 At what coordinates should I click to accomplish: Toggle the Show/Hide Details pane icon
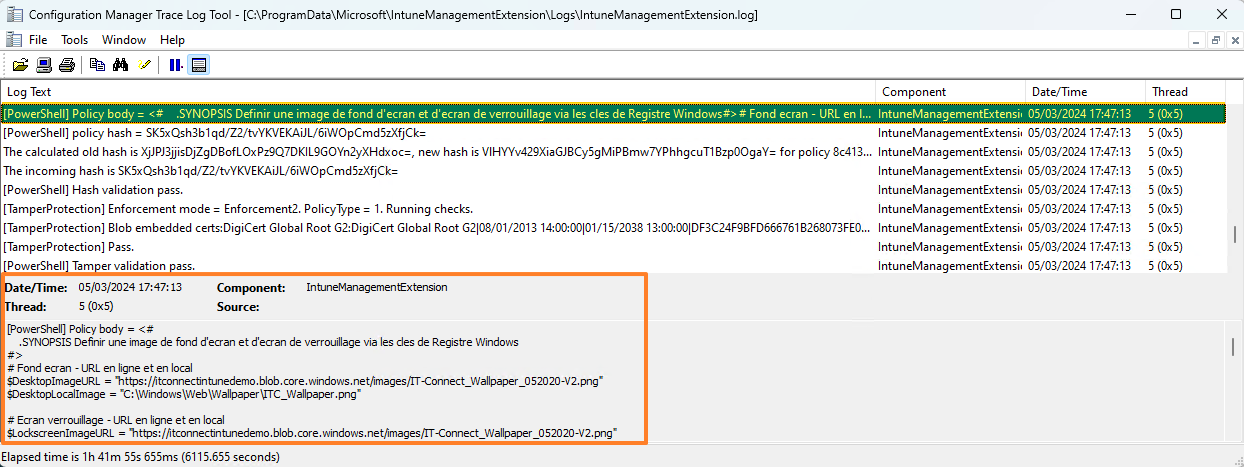(199, 65)
